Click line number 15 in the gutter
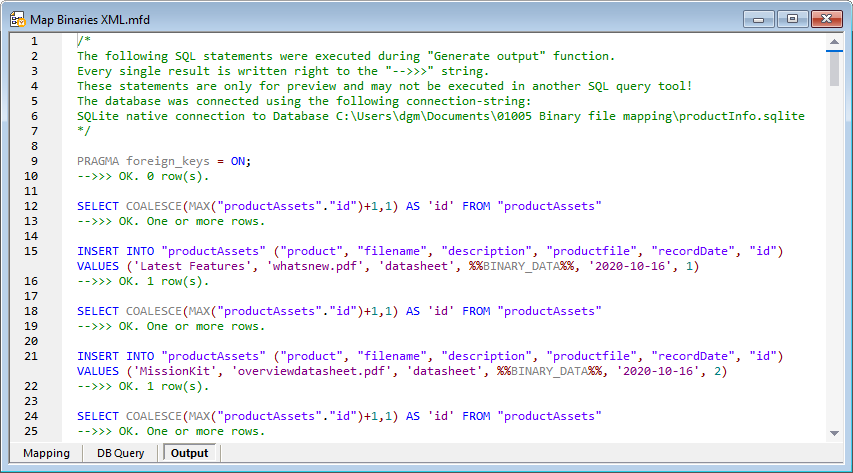 (x=34, y=251)
